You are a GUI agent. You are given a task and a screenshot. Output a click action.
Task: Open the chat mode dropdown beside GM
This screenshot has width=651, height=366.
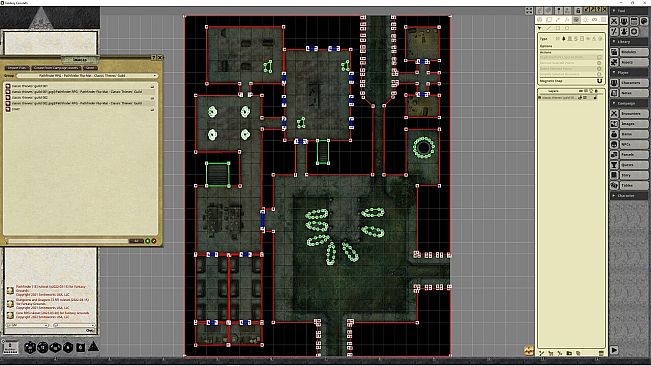[x=74, y=325]
